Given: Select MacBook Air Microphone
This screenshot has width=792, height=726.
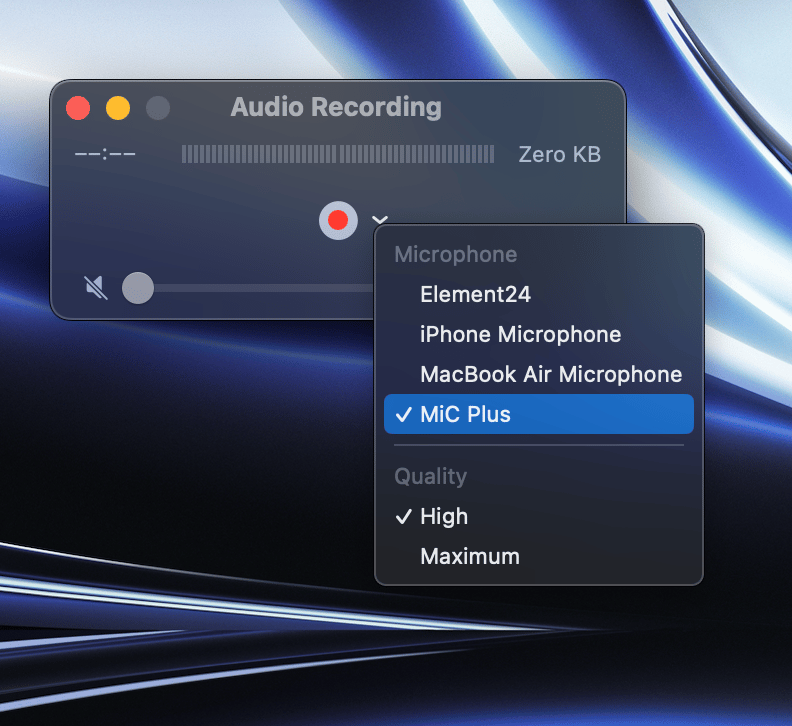Looking at the screenshot, I should click(538, 374).
